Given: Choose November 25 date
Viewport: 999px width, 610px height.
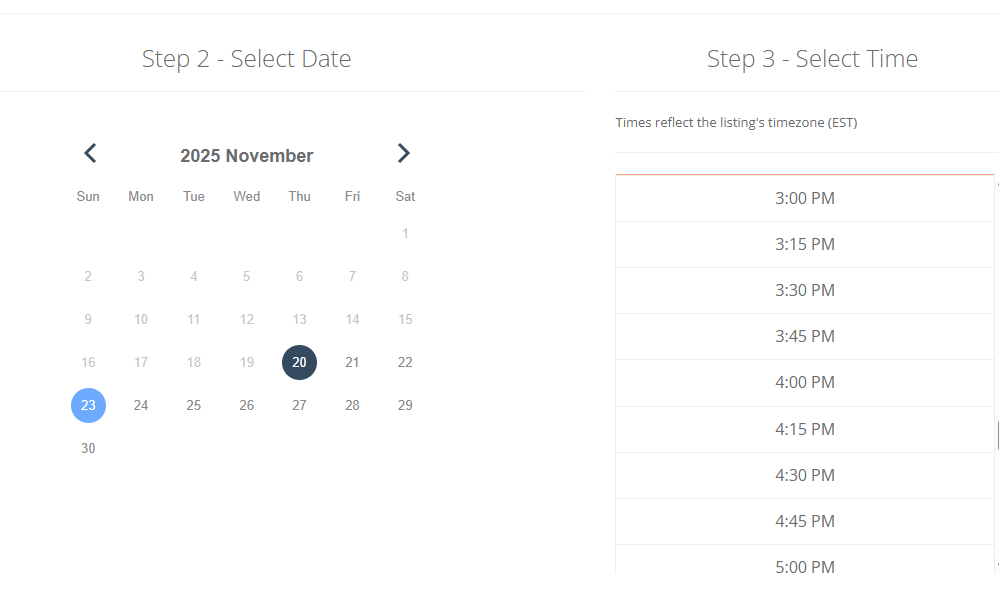Looking at the screenshot, I should tap(194, 405).
